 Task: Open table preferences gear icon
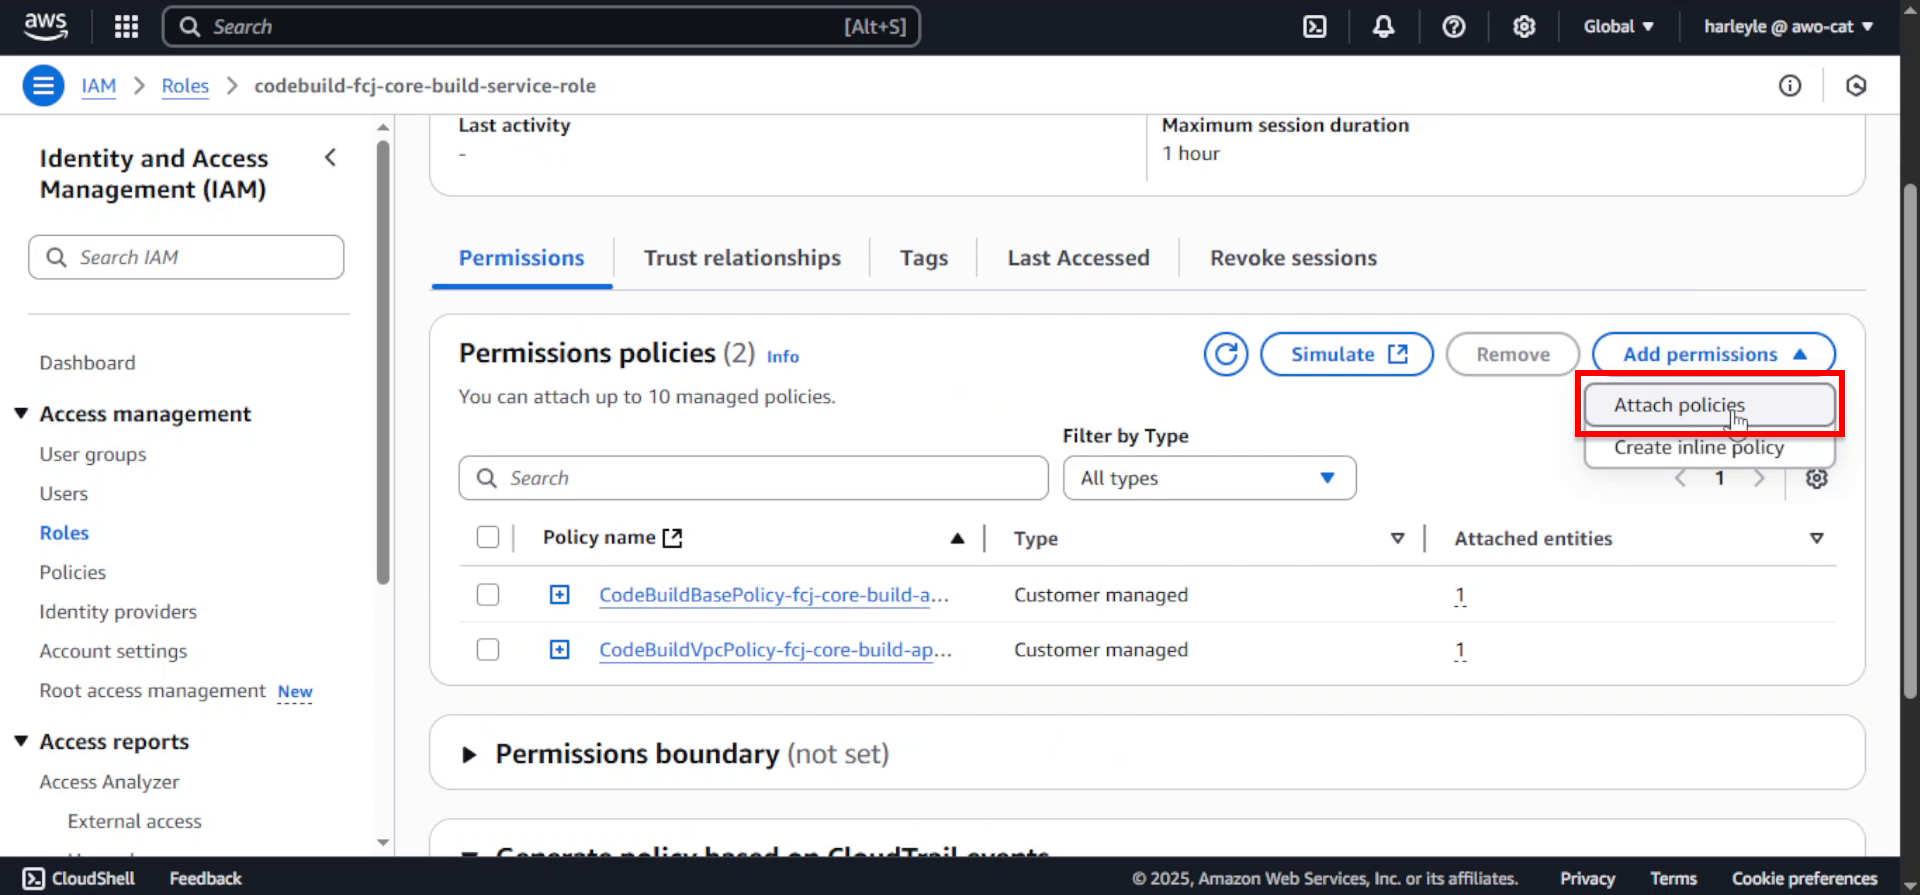coord(1817,478)
